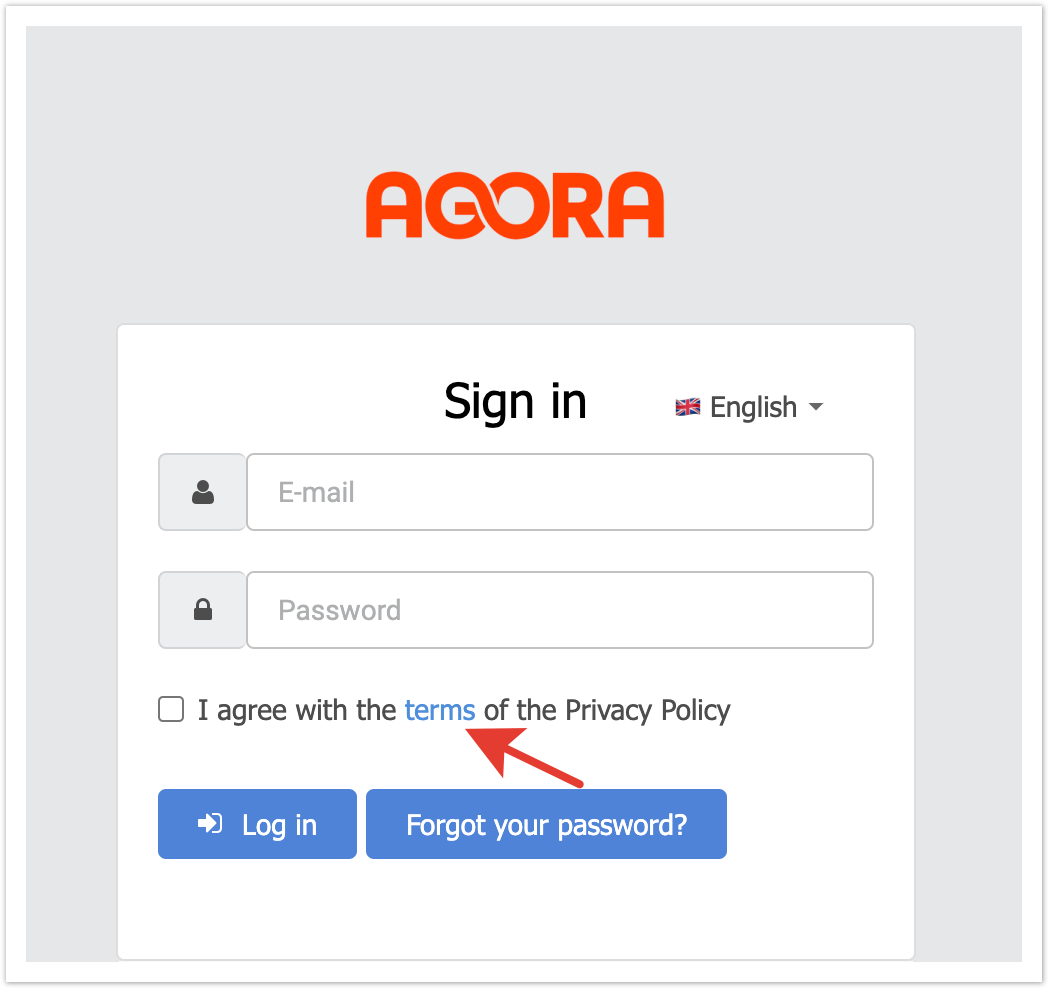The height and width of the screenshot is (988, 1048).
Task: Click the UK flag icon
Action: tap(687, 407)
